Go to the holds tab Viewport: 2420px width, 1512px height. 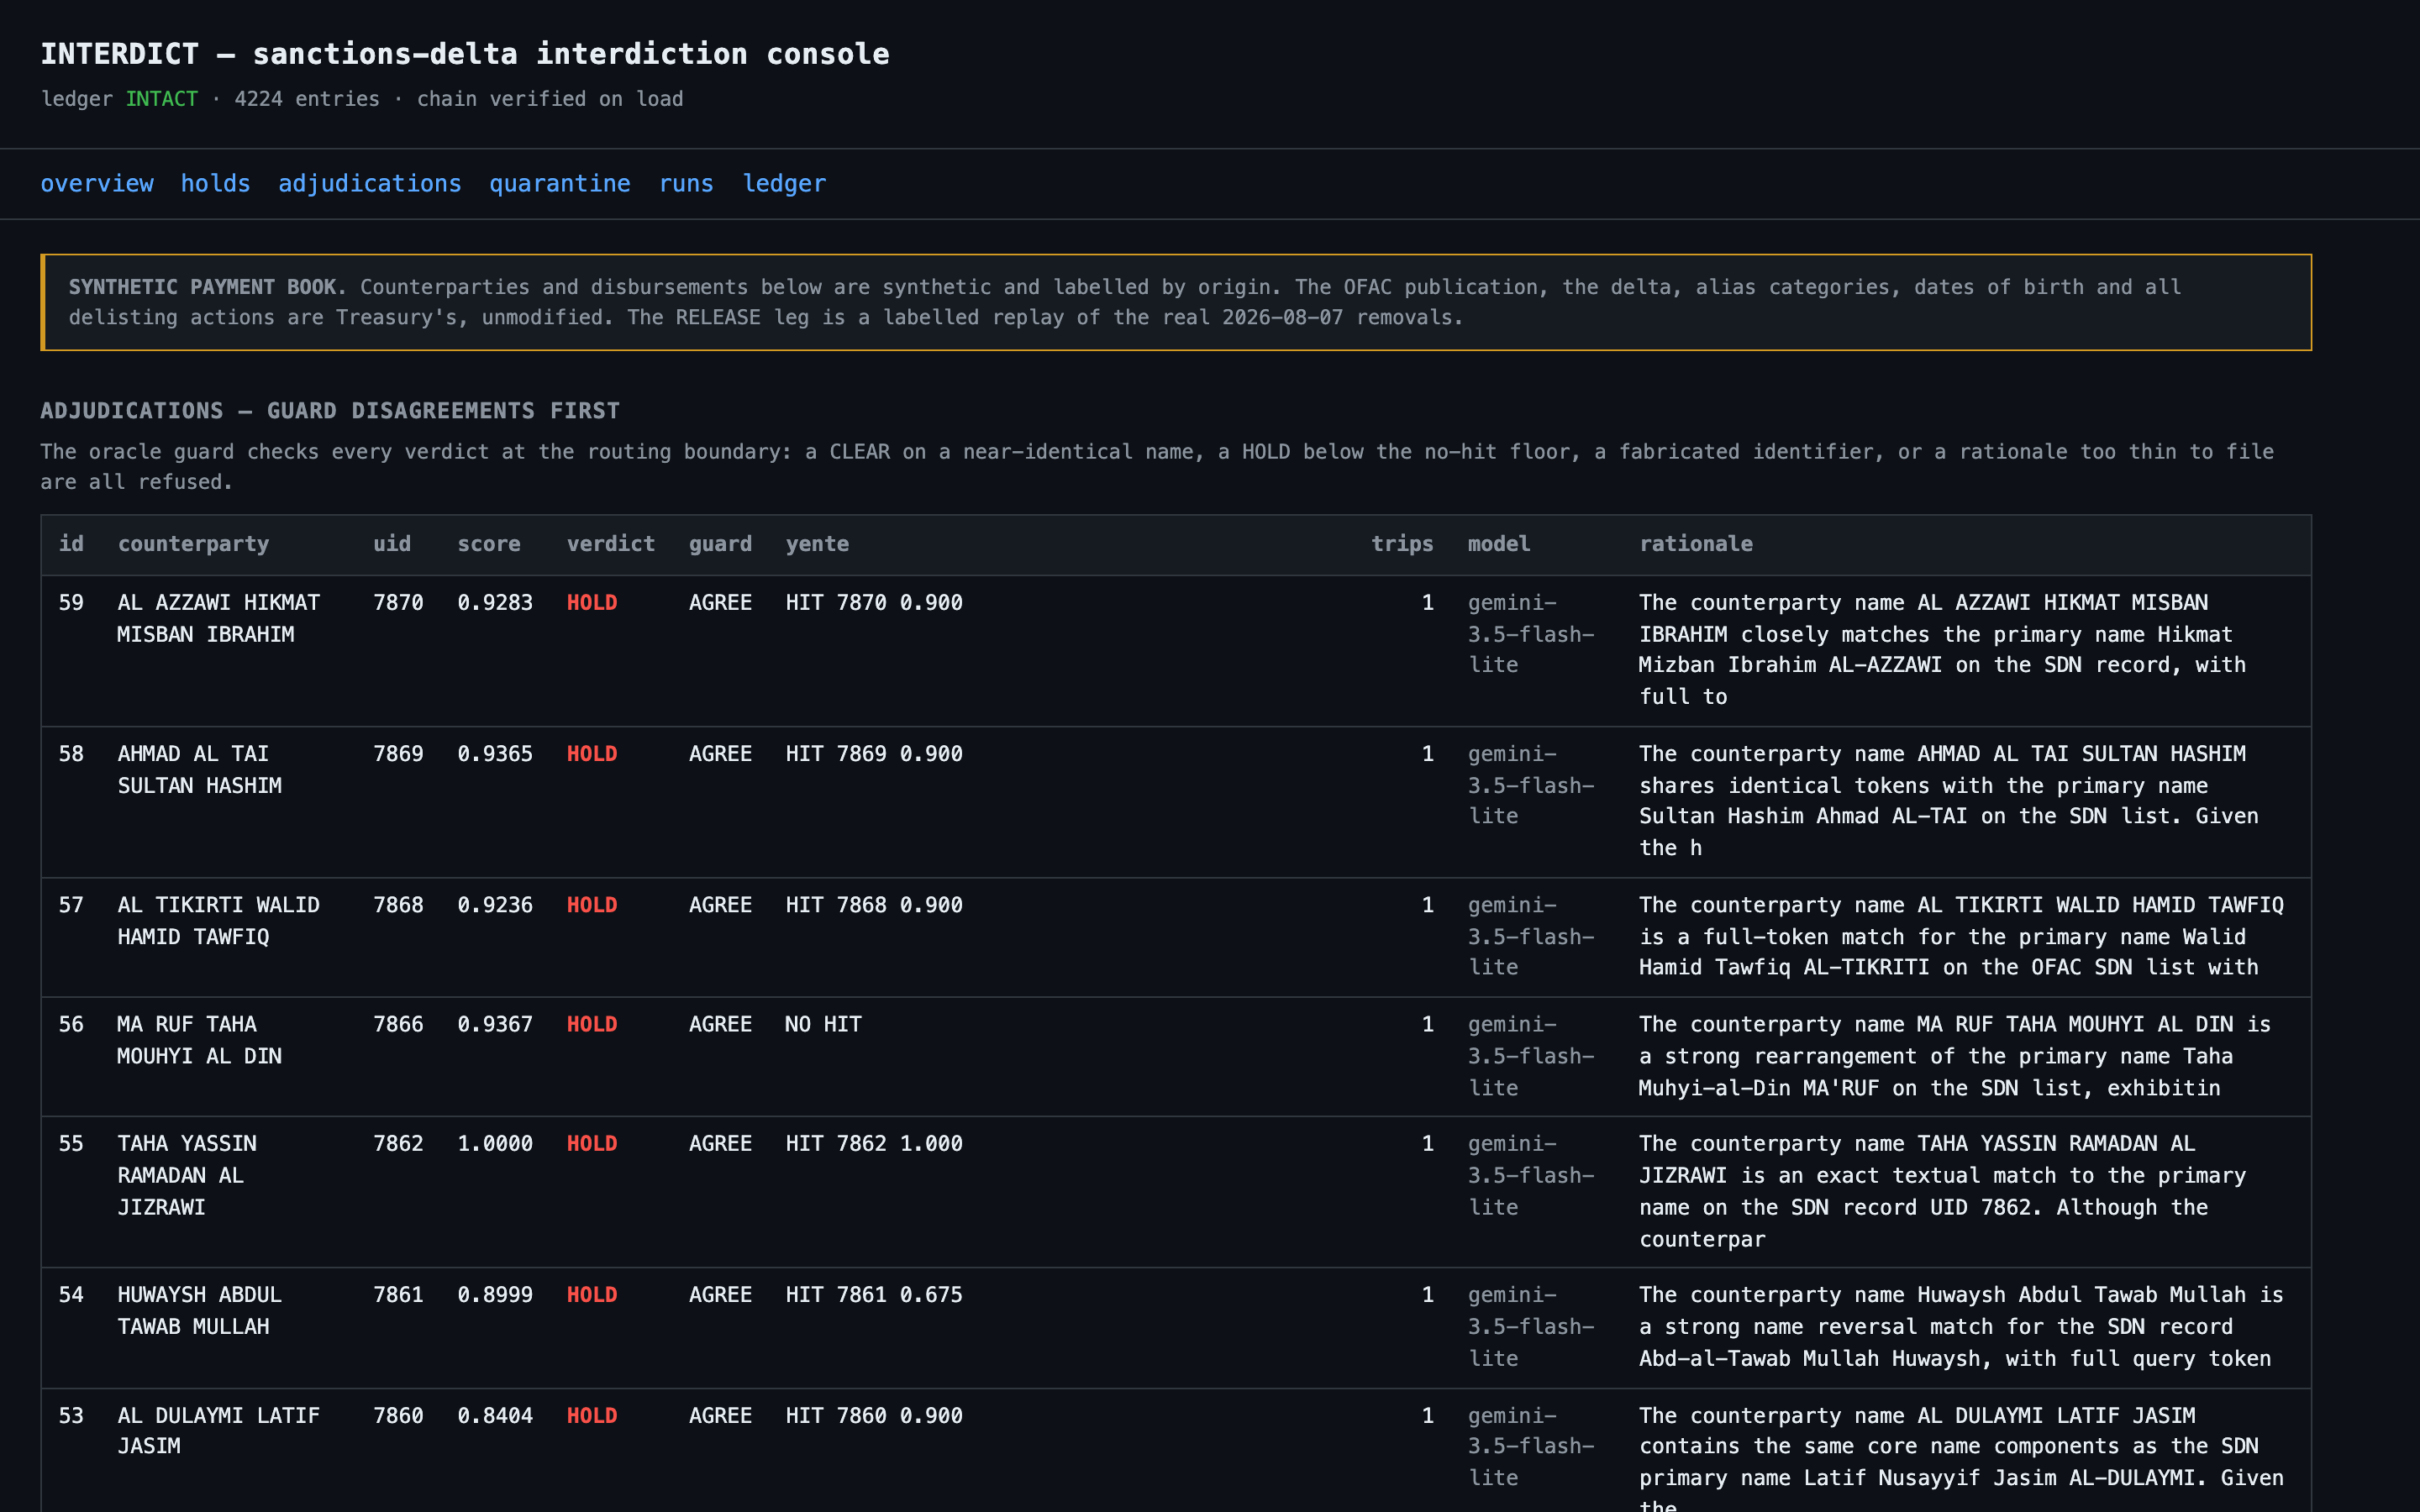point(215,184)
